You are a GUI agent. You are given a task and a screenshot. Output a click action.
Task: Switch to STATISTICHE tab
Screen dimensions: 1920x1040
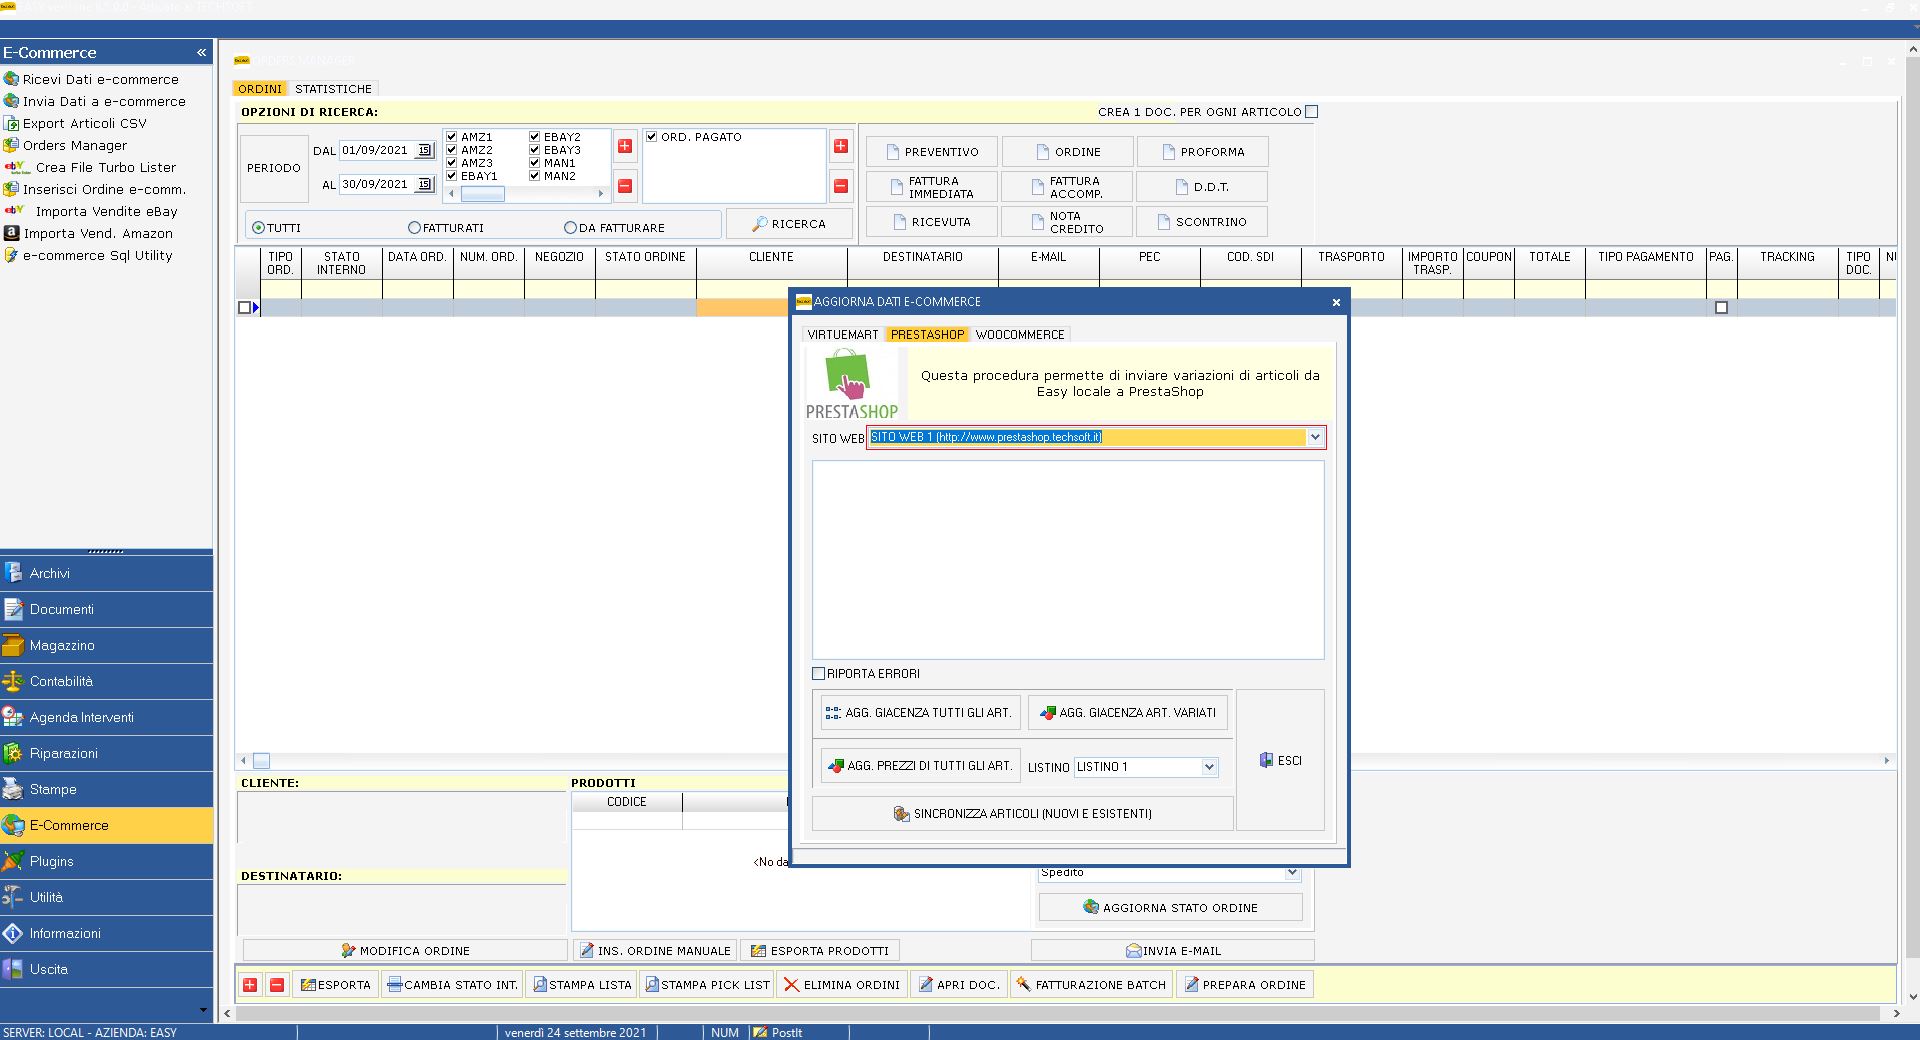click(333, 89)
